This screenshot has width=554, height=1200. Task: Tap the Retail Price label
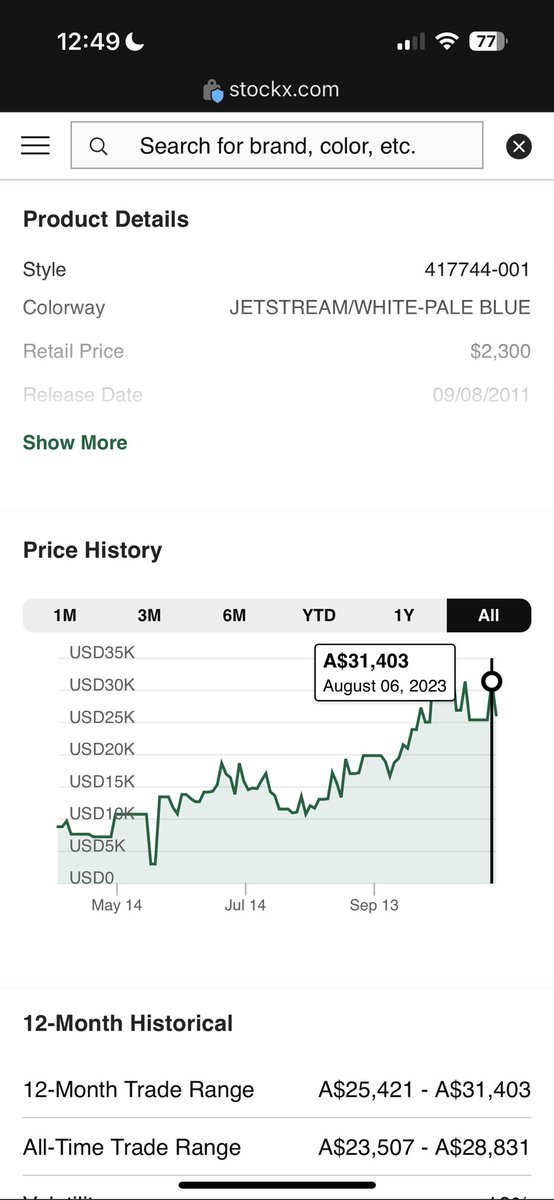[74, 351]
